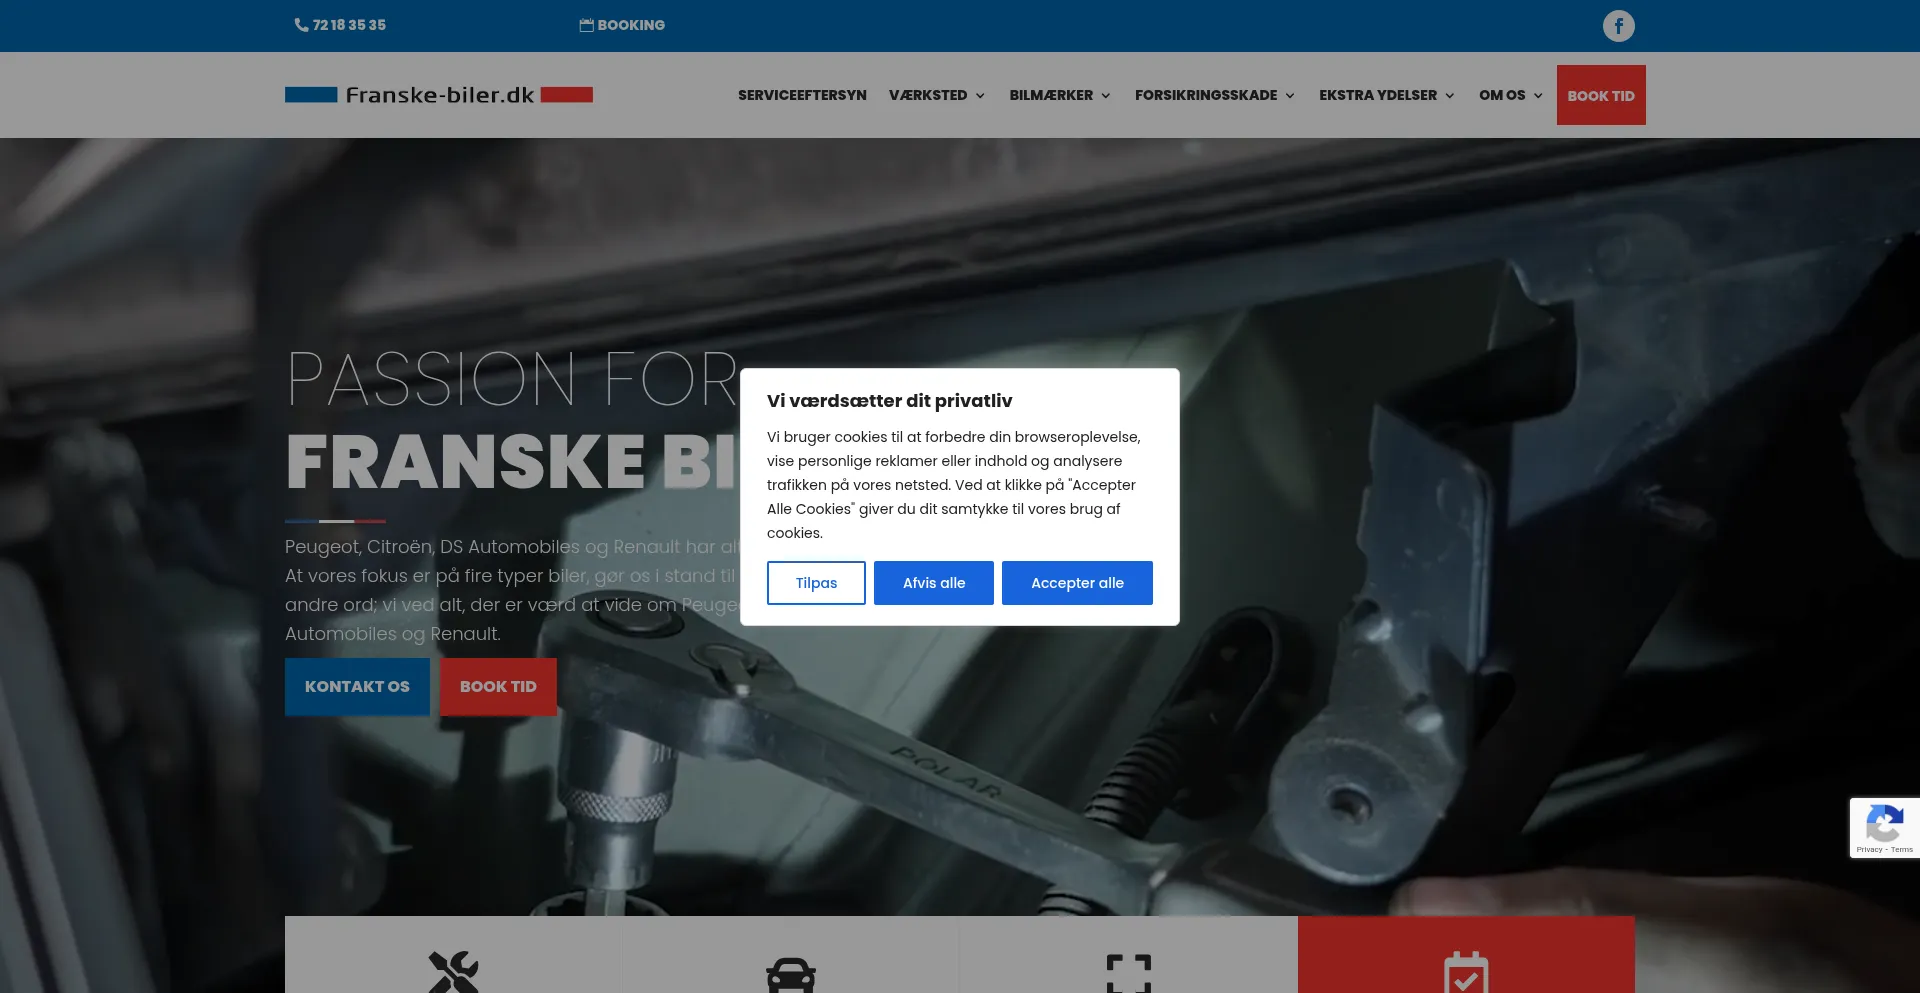Click the crossed wrench and screwdriver icon
Image resolution: width=1920 pixels, height=993 pixels.
coord(453,971)
